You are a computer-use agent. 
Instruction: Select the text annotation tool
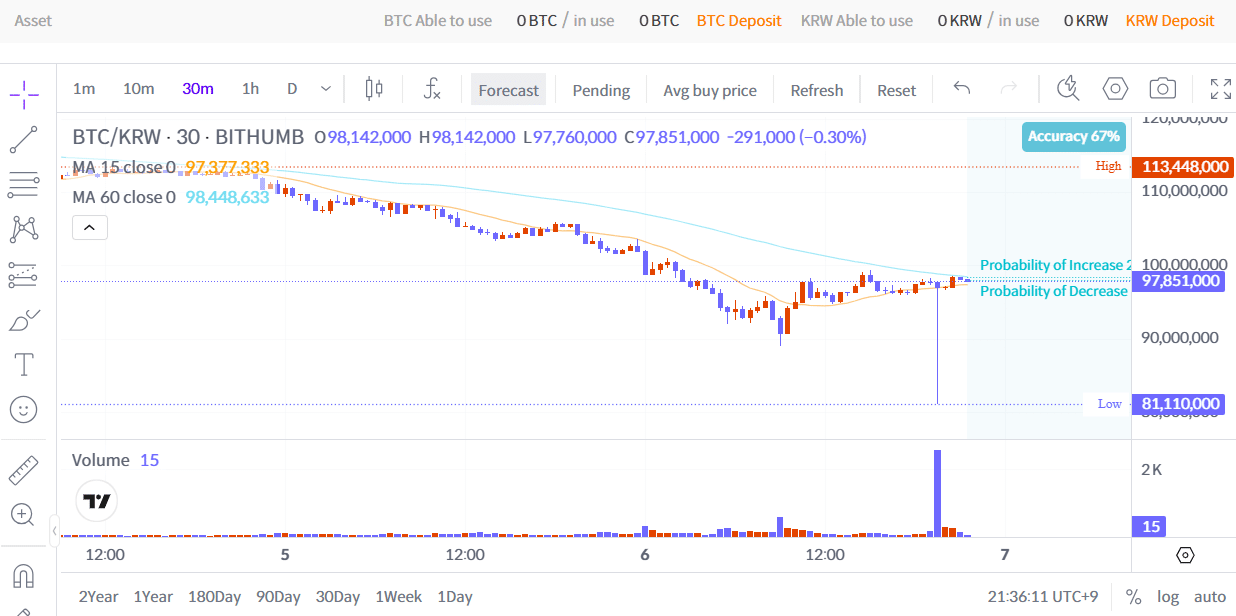(24, 364)
